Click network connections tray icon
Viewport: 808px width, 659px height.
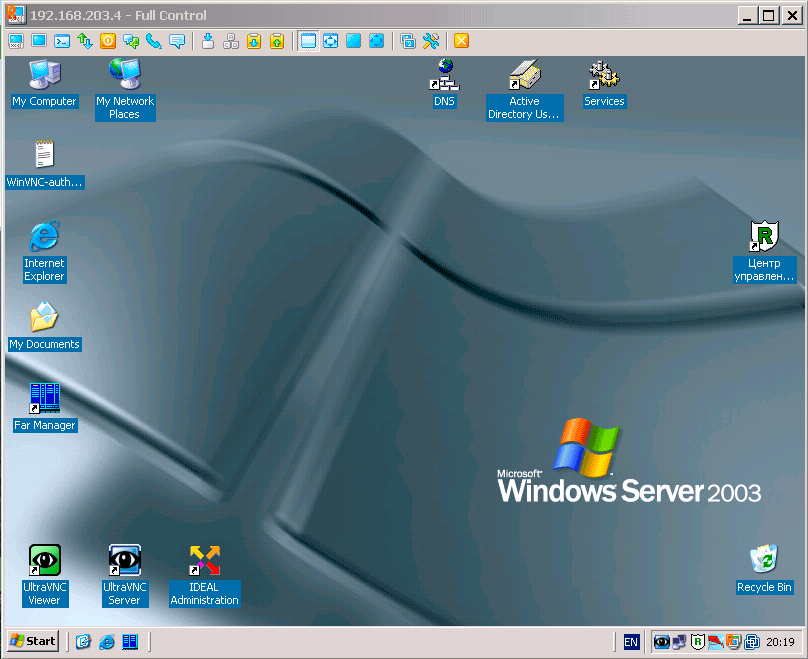pos(680,642)
